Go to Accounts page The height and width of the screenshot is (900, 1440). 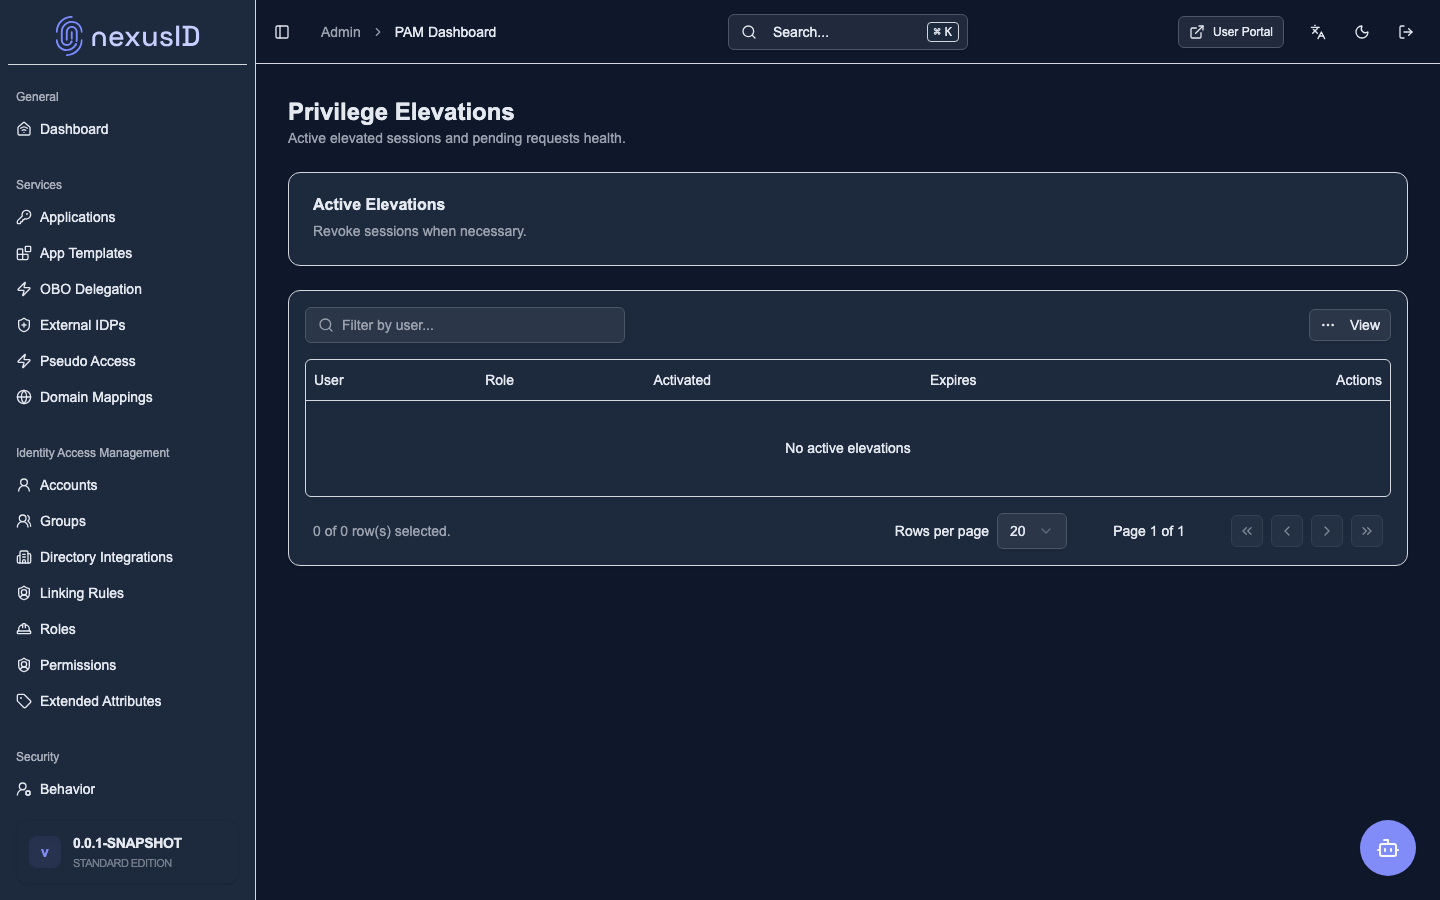click(127, 485)
